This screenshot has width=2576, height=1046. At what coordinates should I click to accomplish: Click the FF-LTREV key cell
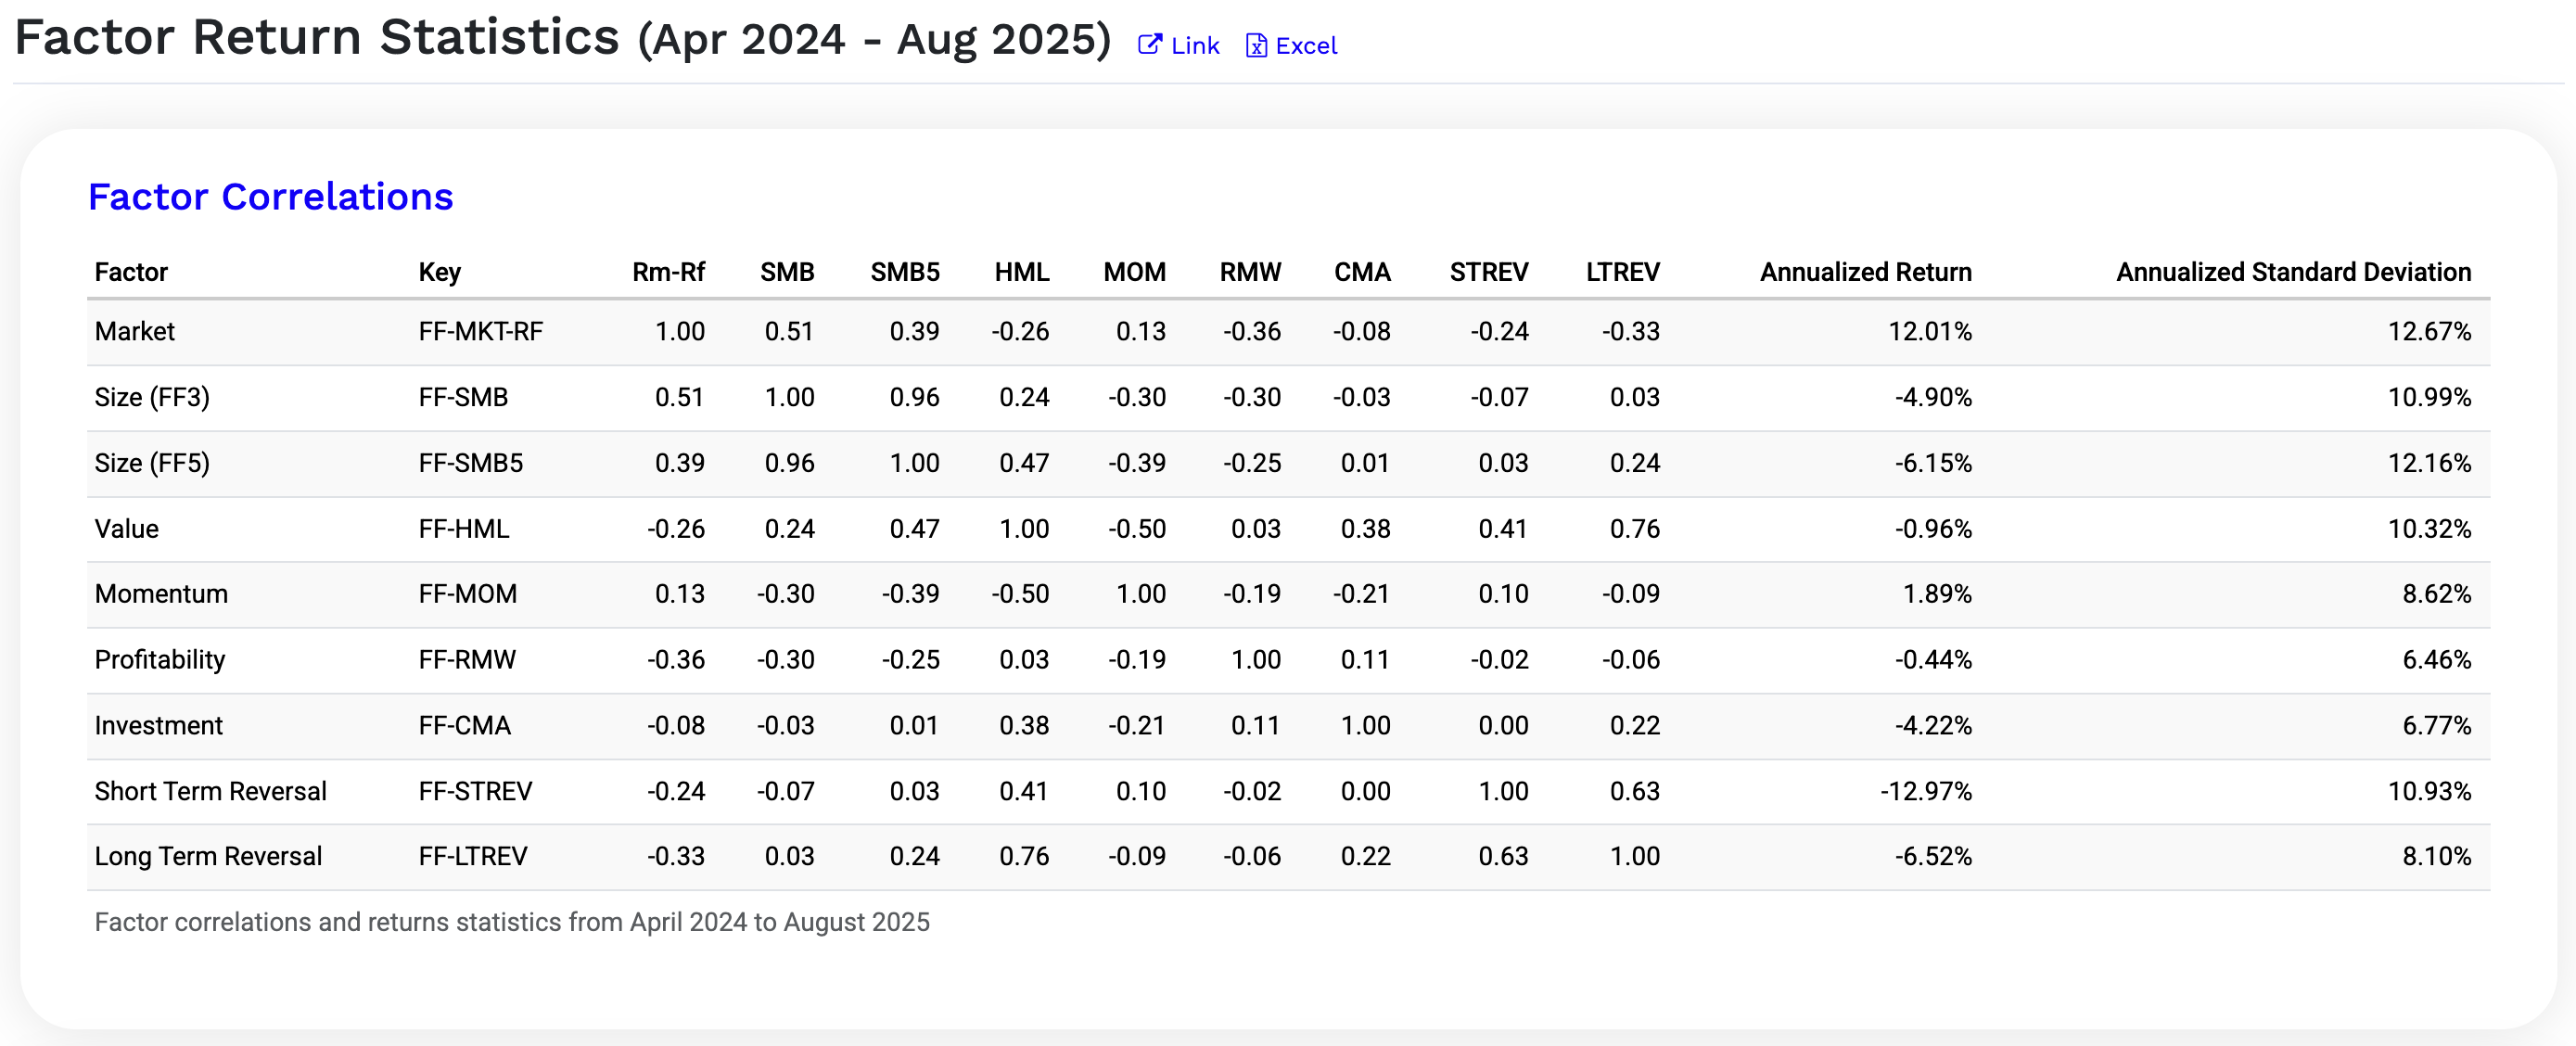pos(472,856)
